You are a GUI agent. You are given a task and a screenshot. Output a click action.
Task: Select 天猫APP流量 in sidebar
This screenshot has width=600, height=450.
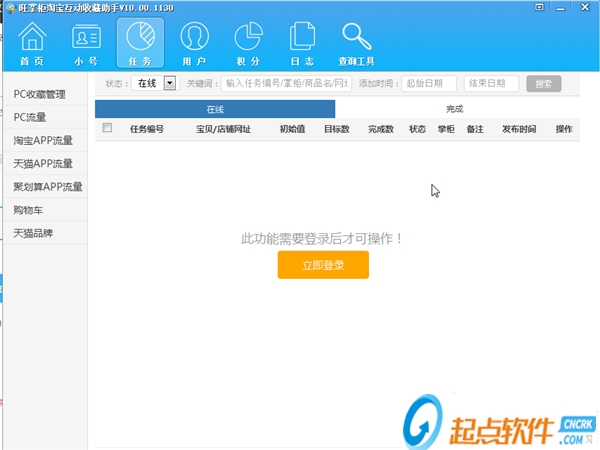45,164
